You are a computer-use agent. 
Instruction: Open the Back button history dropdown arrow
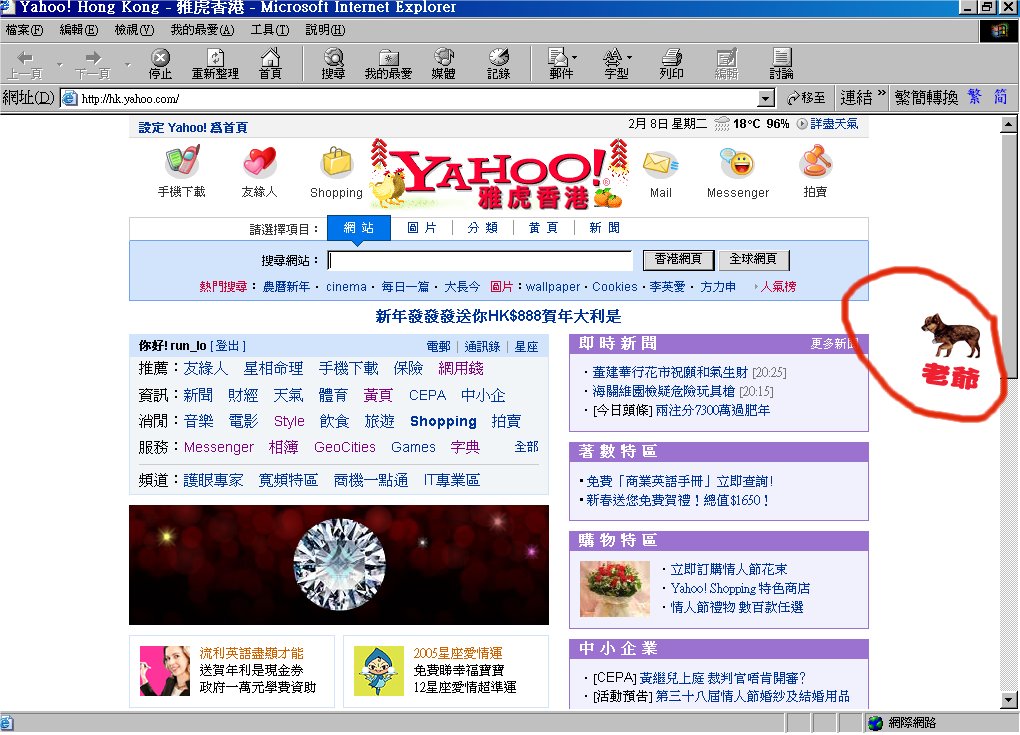pyautogui.click(x=59, y=64)
